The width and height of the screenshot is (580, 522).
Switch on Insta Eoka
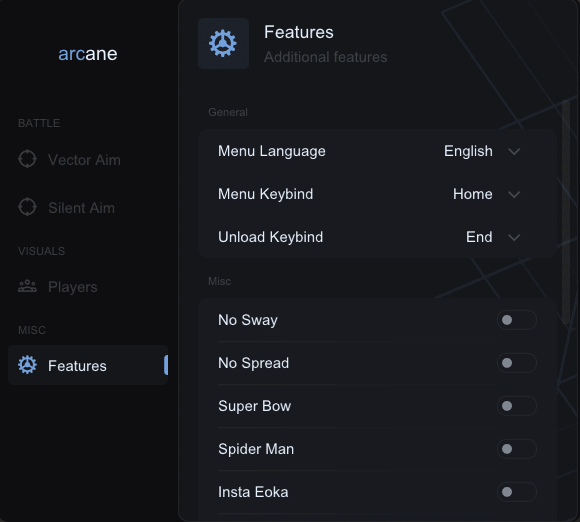coord(516,492)
